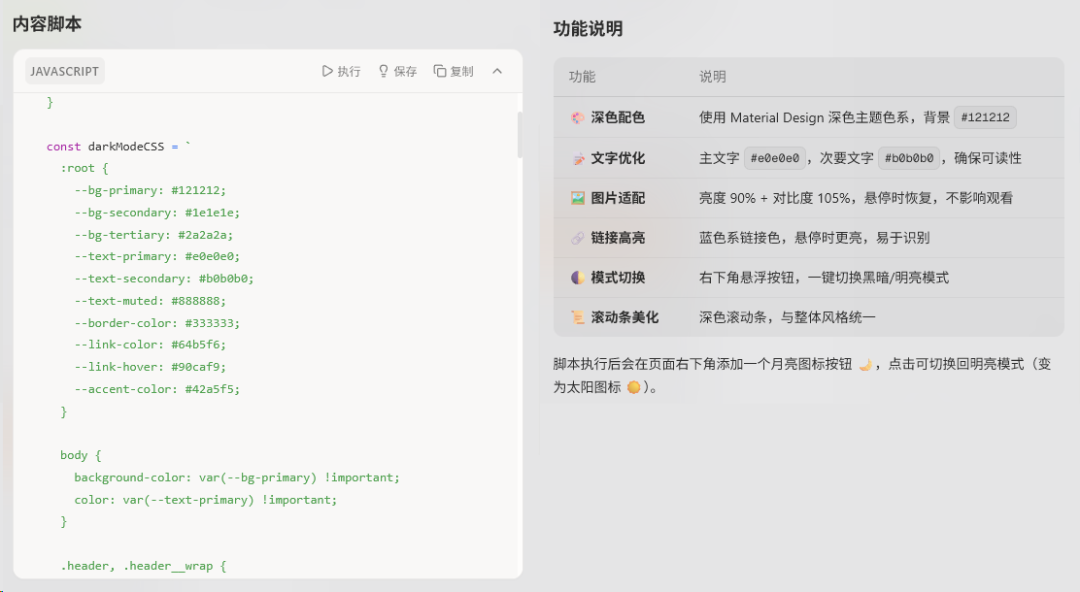The image size is (1080, 592).
Task: Click the writing emoji beside 文字优化
Action: point(578,158)
